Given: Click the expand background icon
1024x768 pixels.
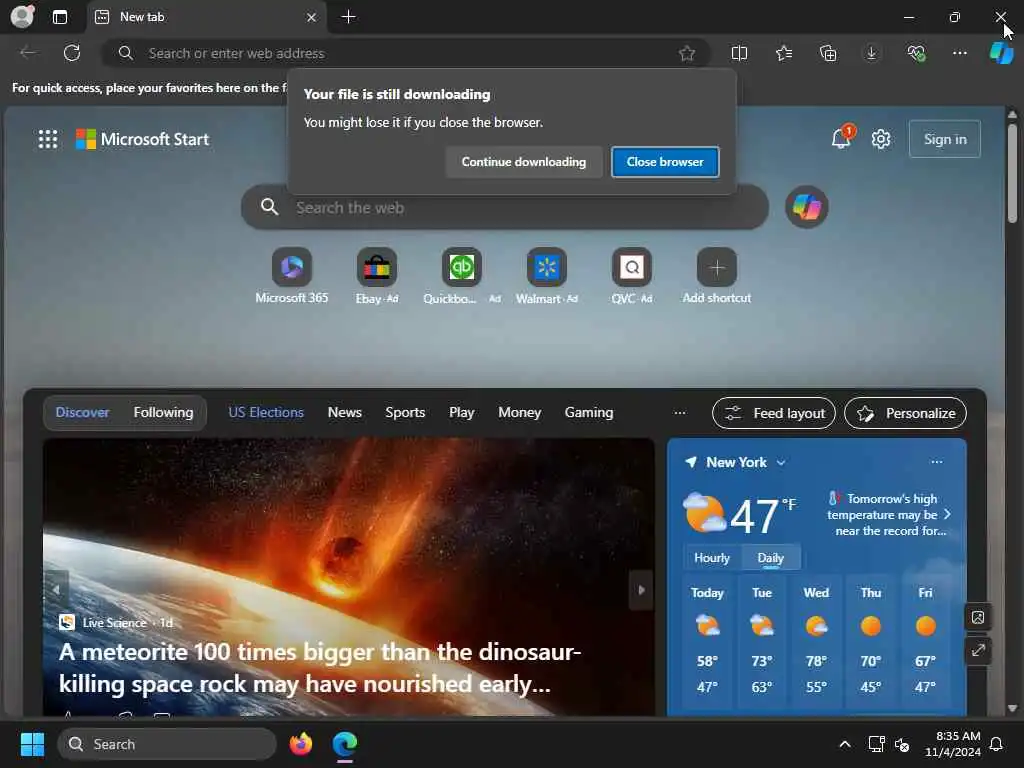Looking at the screenshot, I should click(978, 650).
